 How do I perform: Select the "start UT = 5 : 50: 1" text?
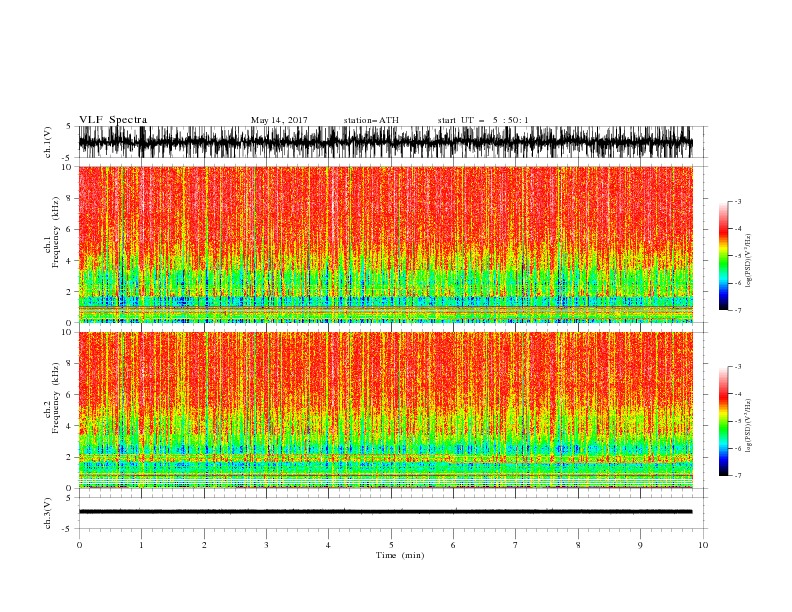point(483,120)
